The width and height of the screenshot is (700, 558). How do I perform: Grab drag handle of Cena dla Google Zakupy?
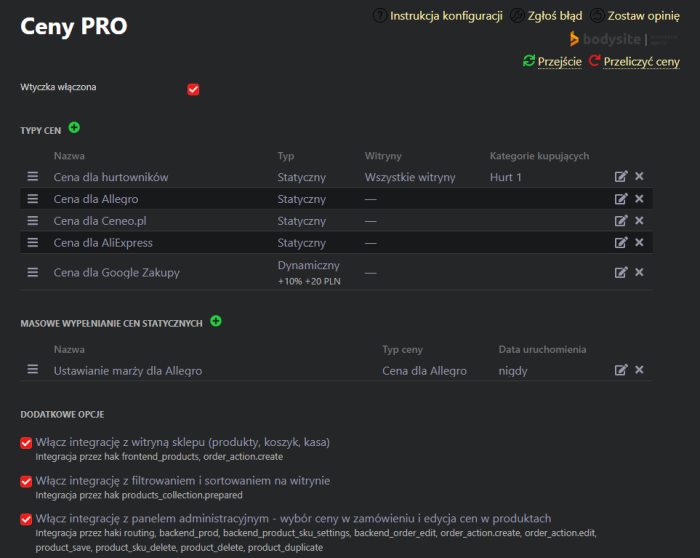pyautogui.click(x=33, y=272)
